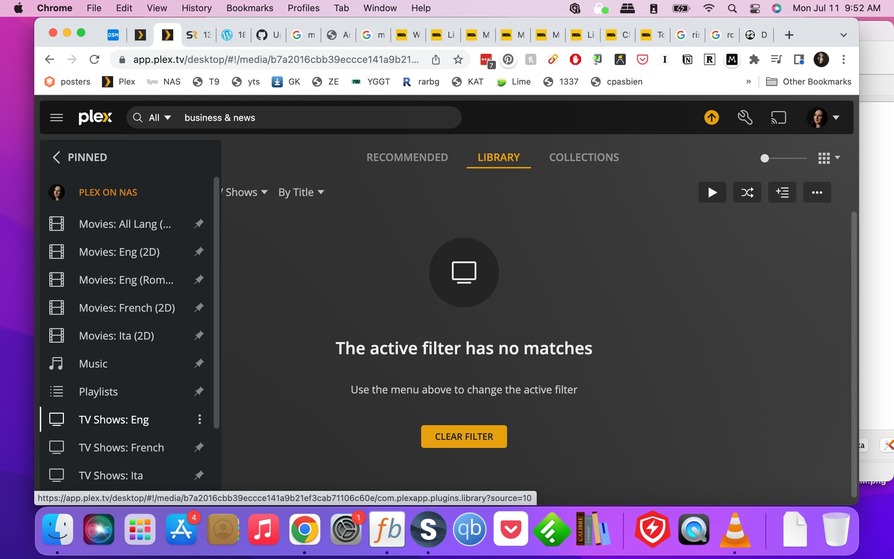Screen dimensions: 894x559
Task: Select PLEX ON NAS server
Action: pyautogui.click(x=108, y=192)
